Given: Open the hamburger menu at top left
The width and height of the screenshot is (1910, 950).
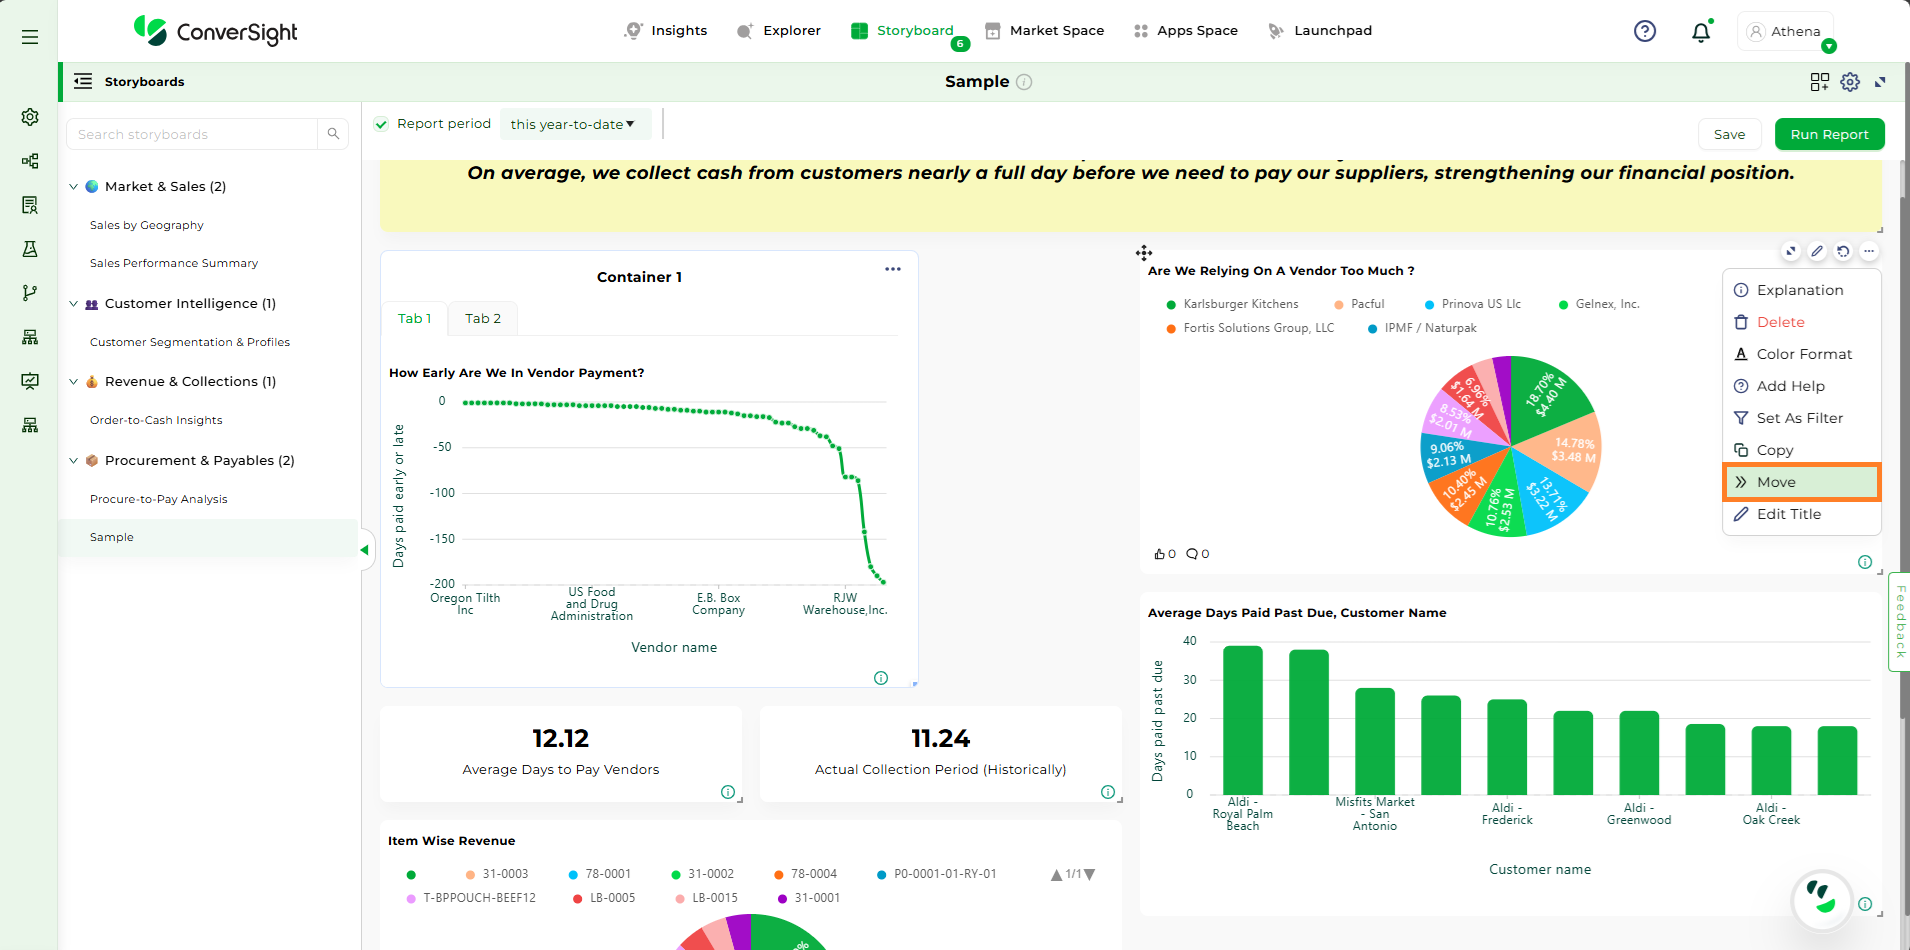Looking at the screenshot, I should (x=30, y=37).
